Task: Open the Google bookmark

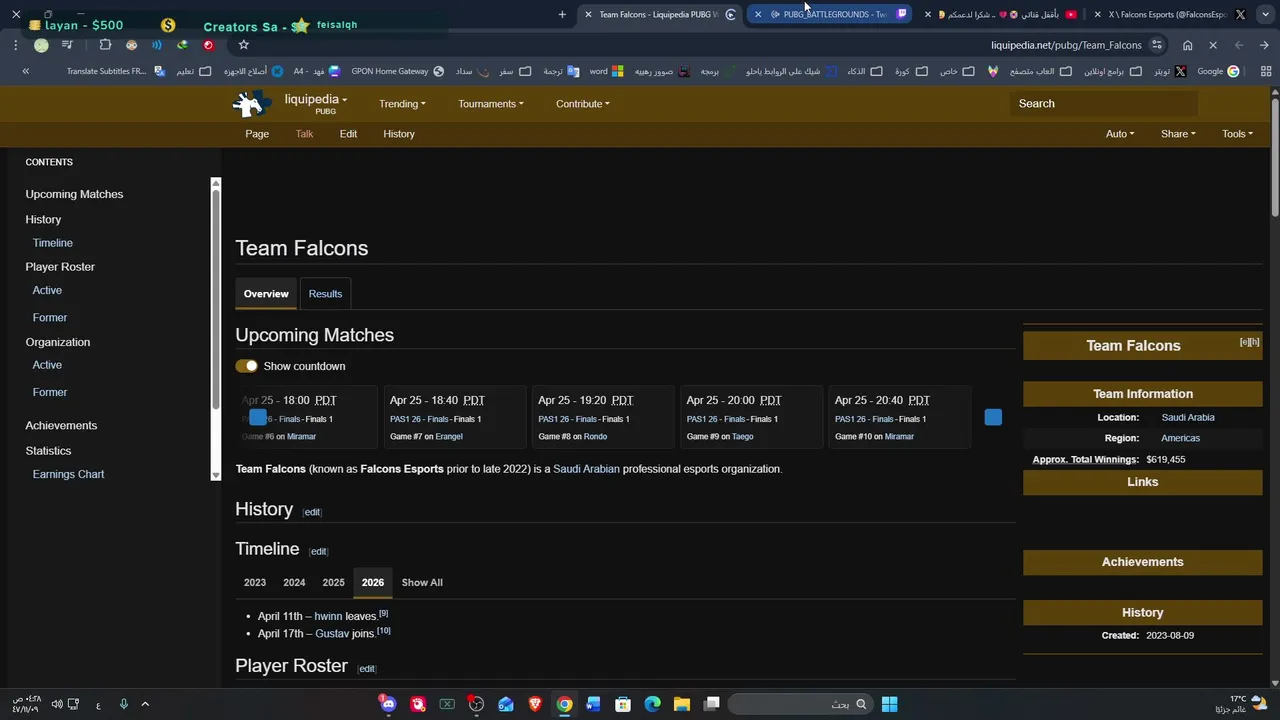Action: (1218, 71)
